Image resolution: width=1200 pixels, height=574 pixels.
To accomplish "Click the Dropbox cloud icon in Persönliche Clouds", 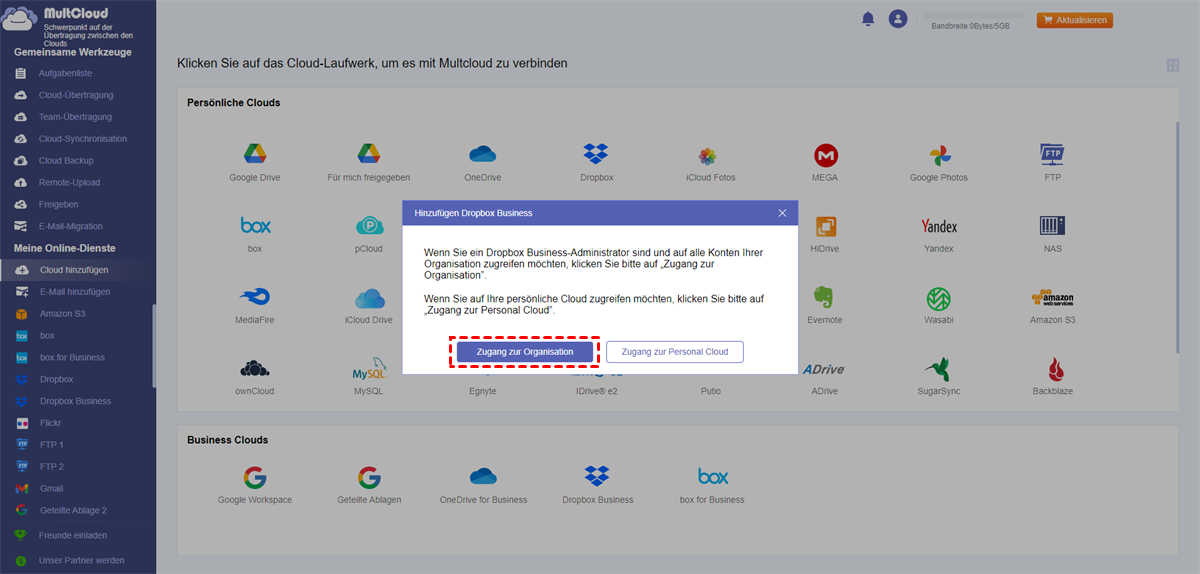I will tap(596, 154).
